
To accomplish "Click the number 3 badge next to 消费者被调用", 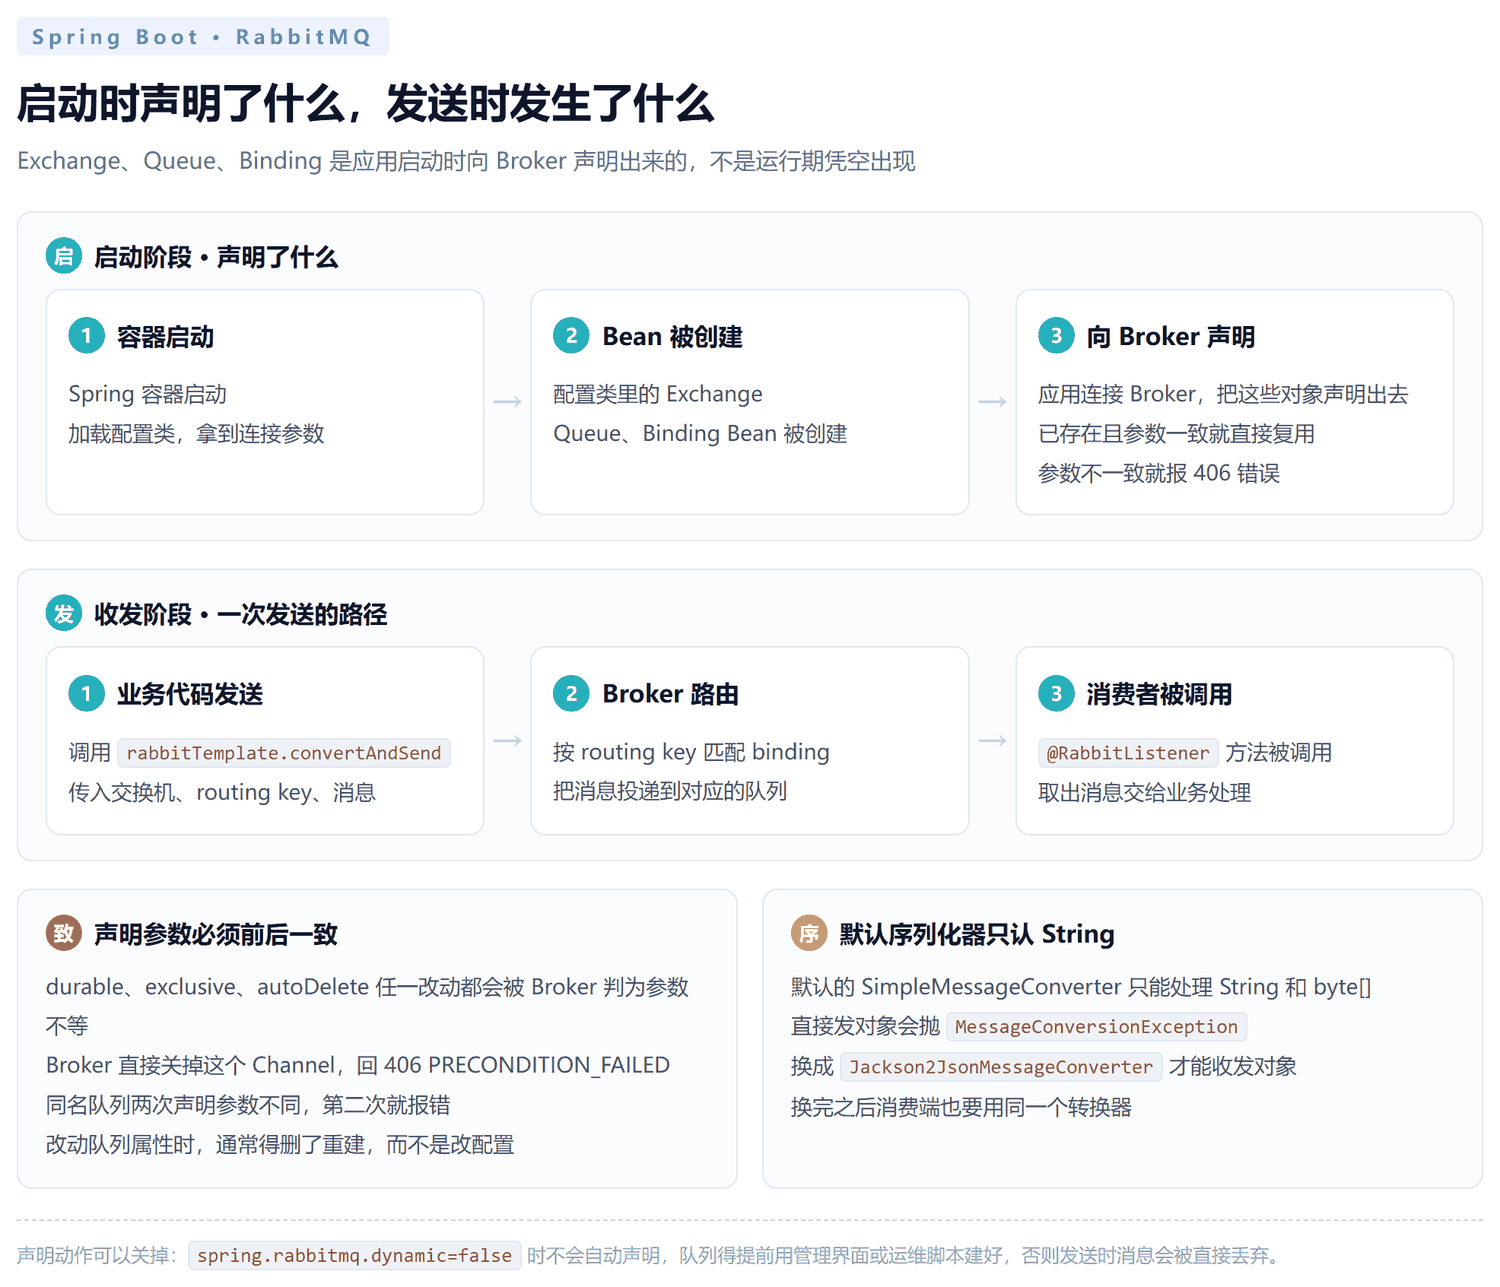I will 1056,693.
